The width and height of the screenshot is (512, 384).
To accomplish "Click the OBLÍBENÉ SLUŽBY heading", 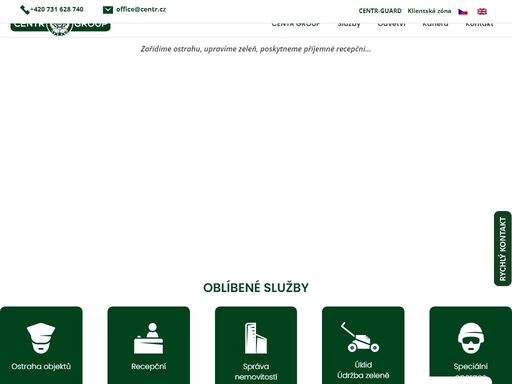I will point(256,288).
